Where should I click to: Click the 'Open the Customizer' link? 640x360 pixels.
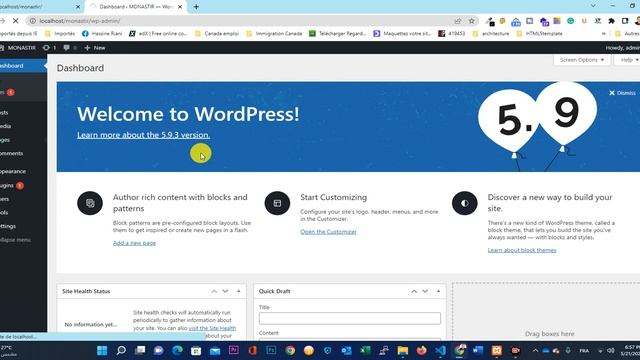tap(328, 231)
